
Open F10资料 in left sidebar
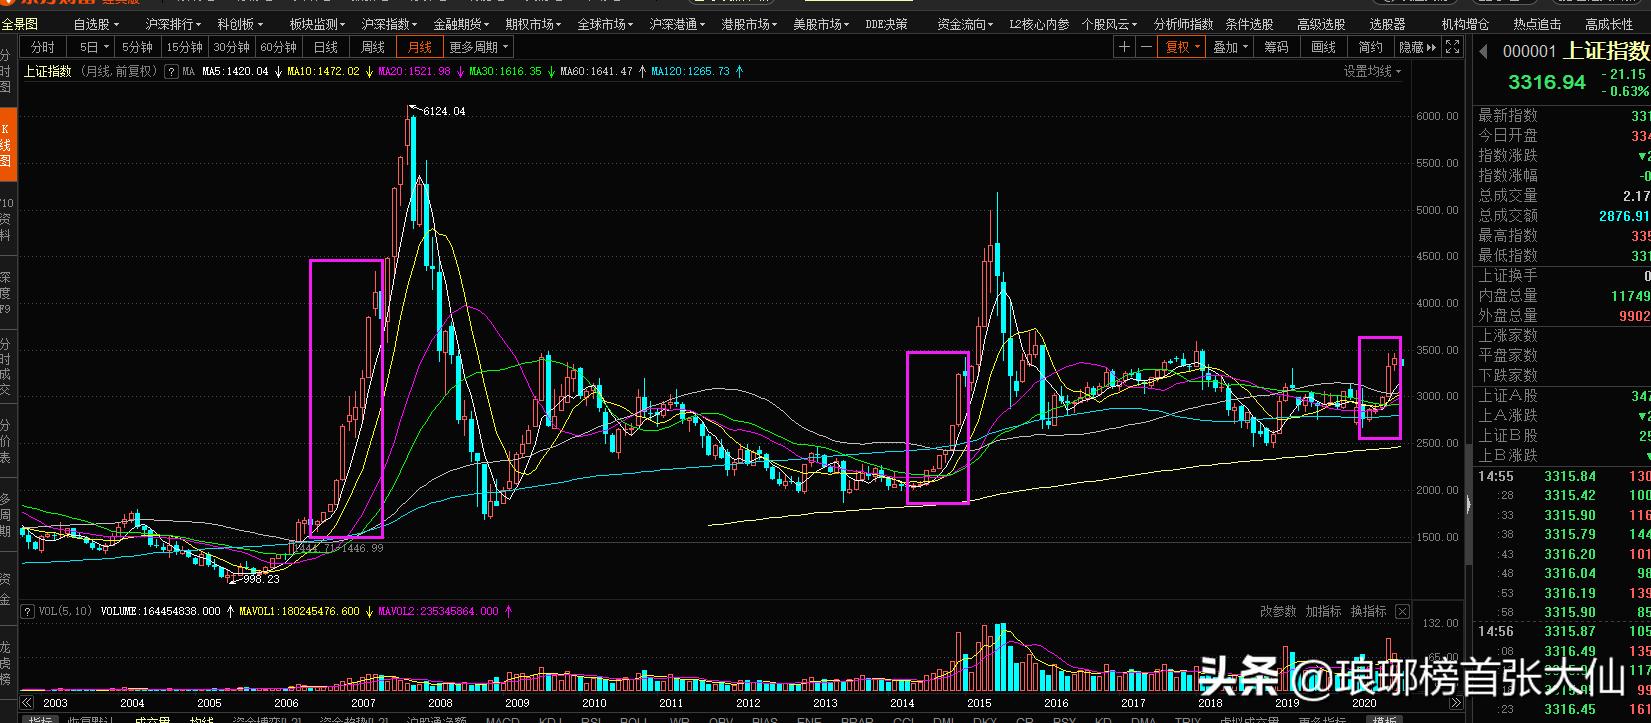[6, 220]
